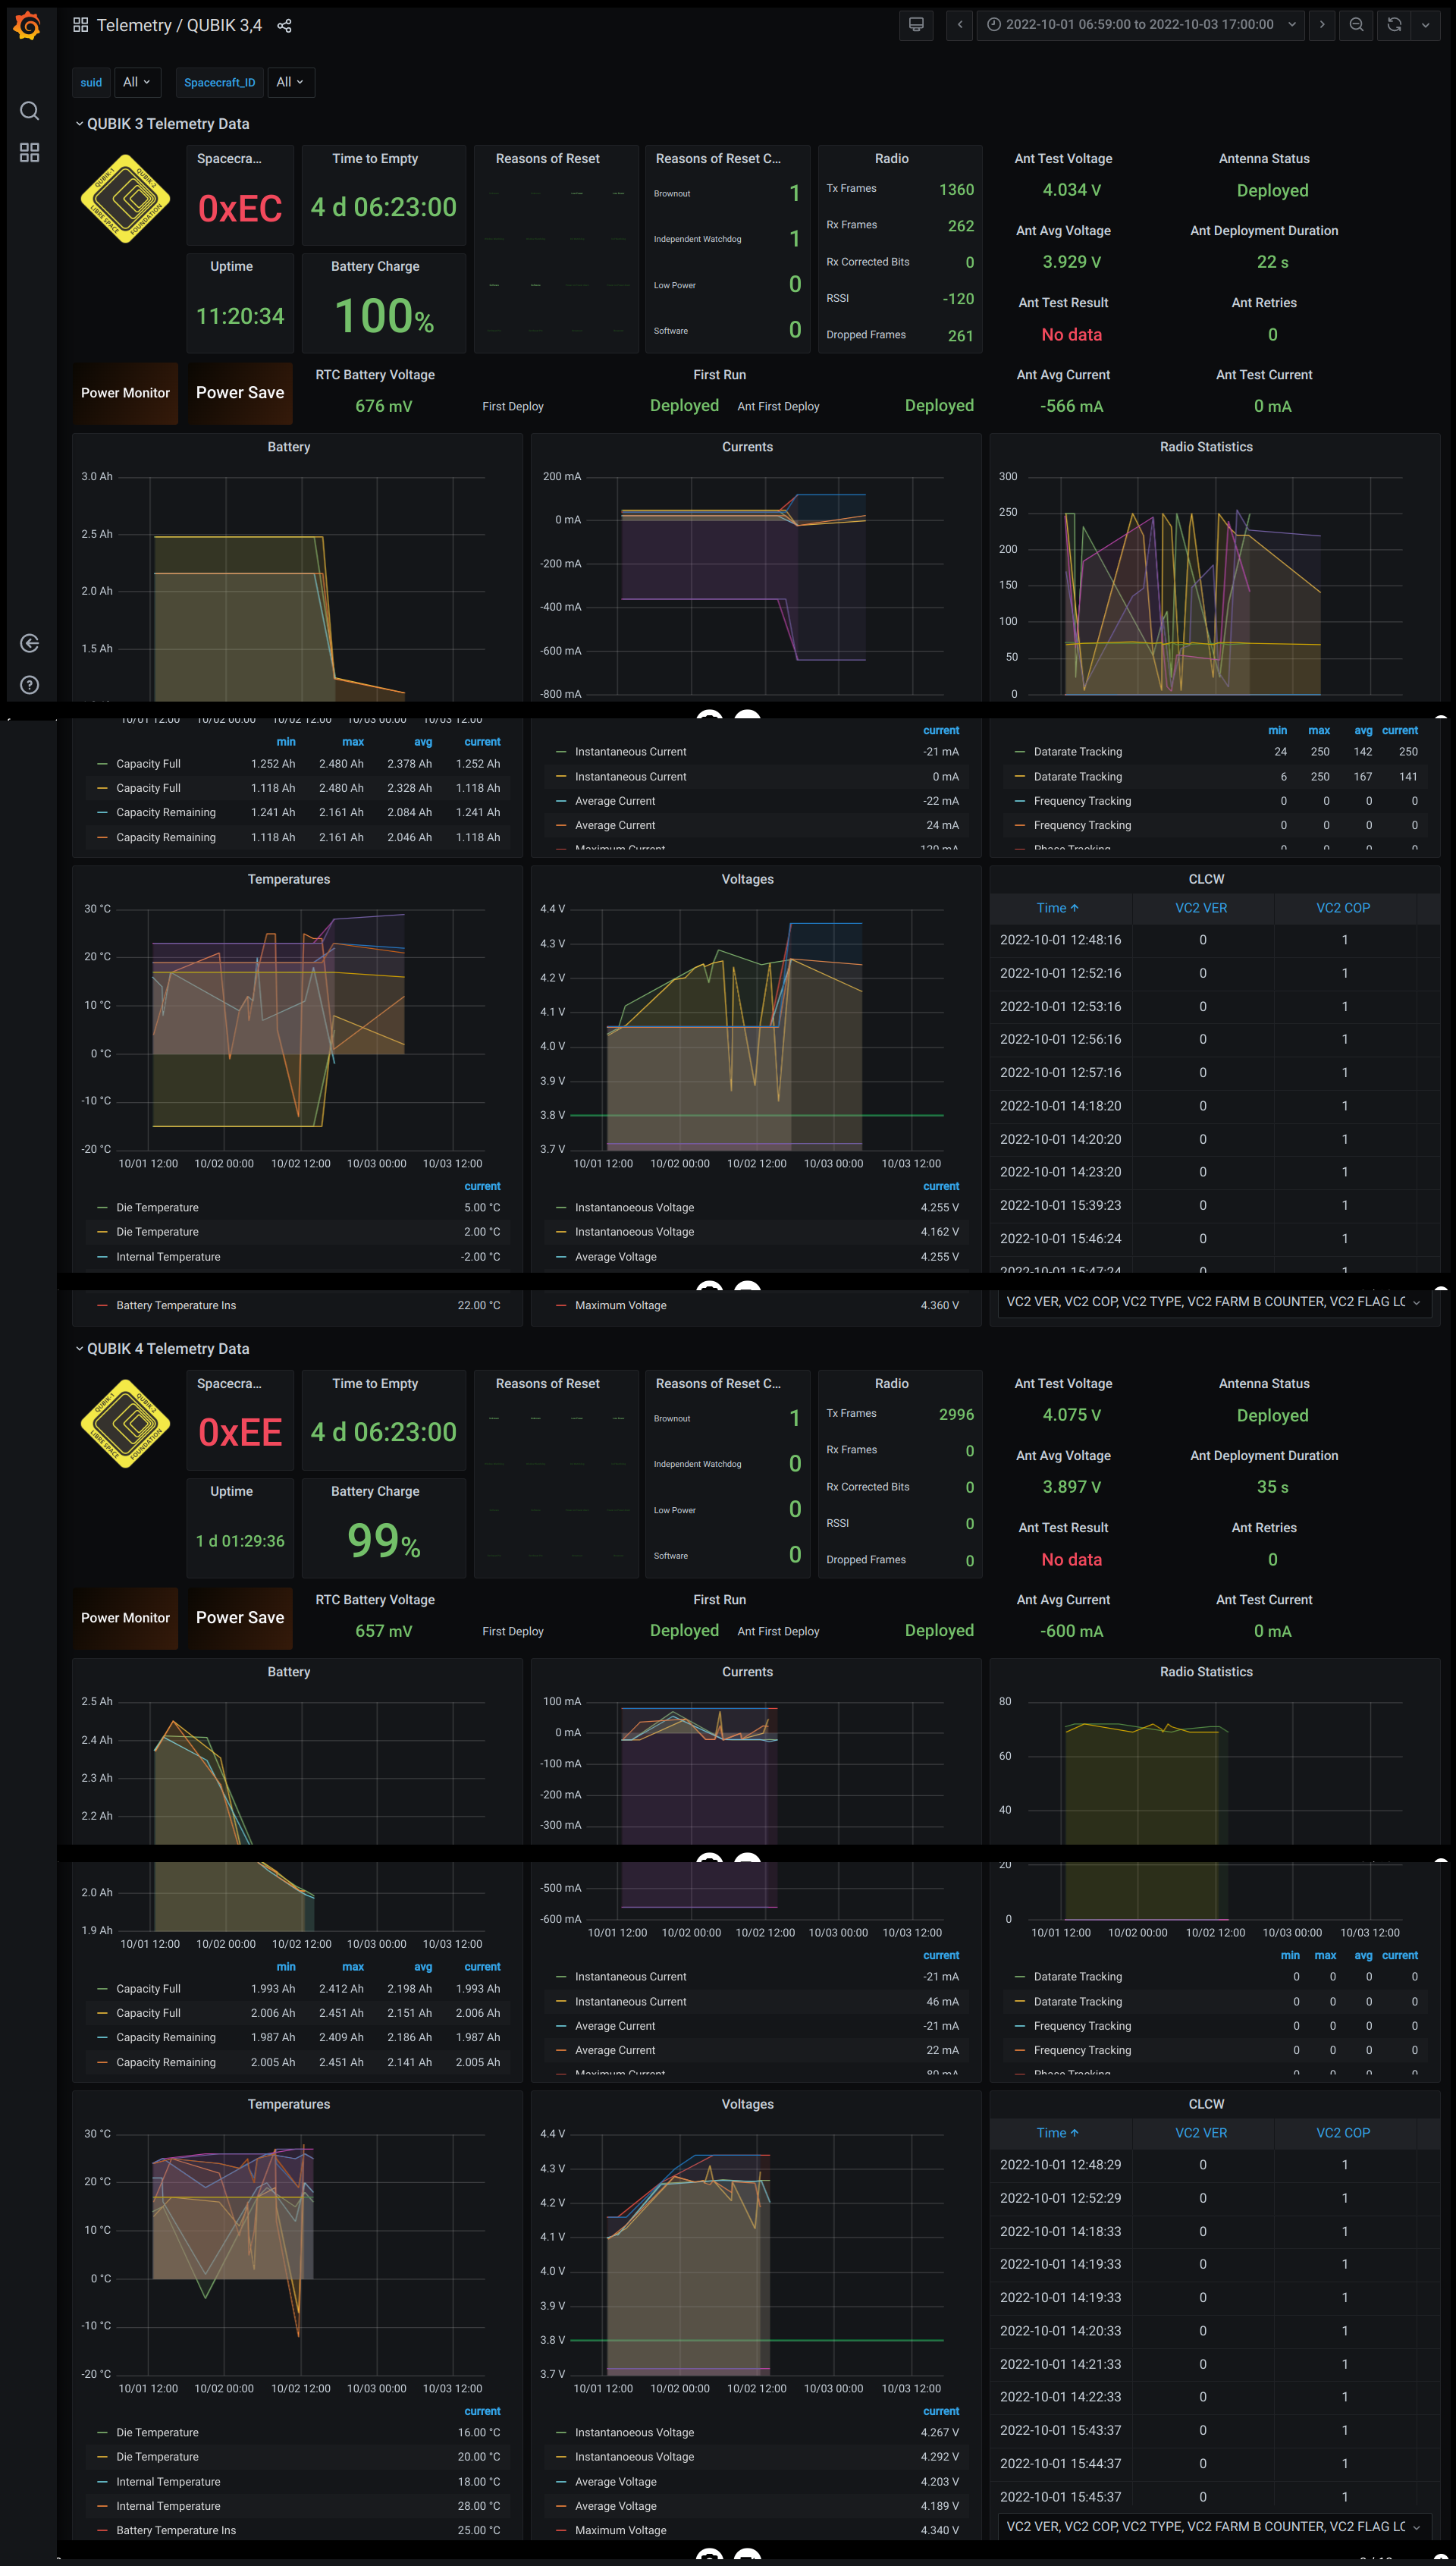1456x2566 pixels.
Task: Open the search dashboards icon in sidebar
Action: point(29,110)
